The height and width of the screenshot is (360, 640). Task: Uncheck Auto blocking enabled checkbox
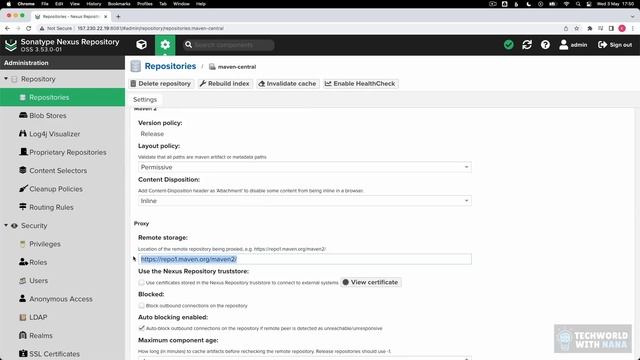(142, 328)
